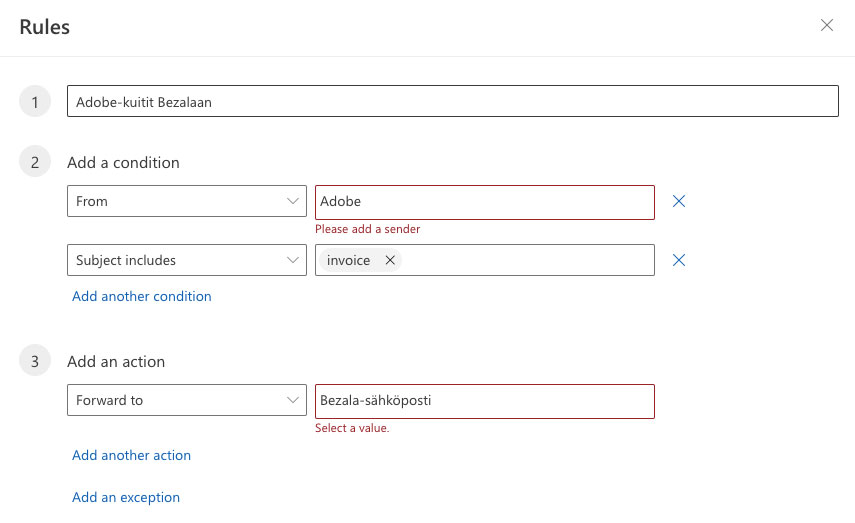Click the step 1 number badge

tap(35, 101)
